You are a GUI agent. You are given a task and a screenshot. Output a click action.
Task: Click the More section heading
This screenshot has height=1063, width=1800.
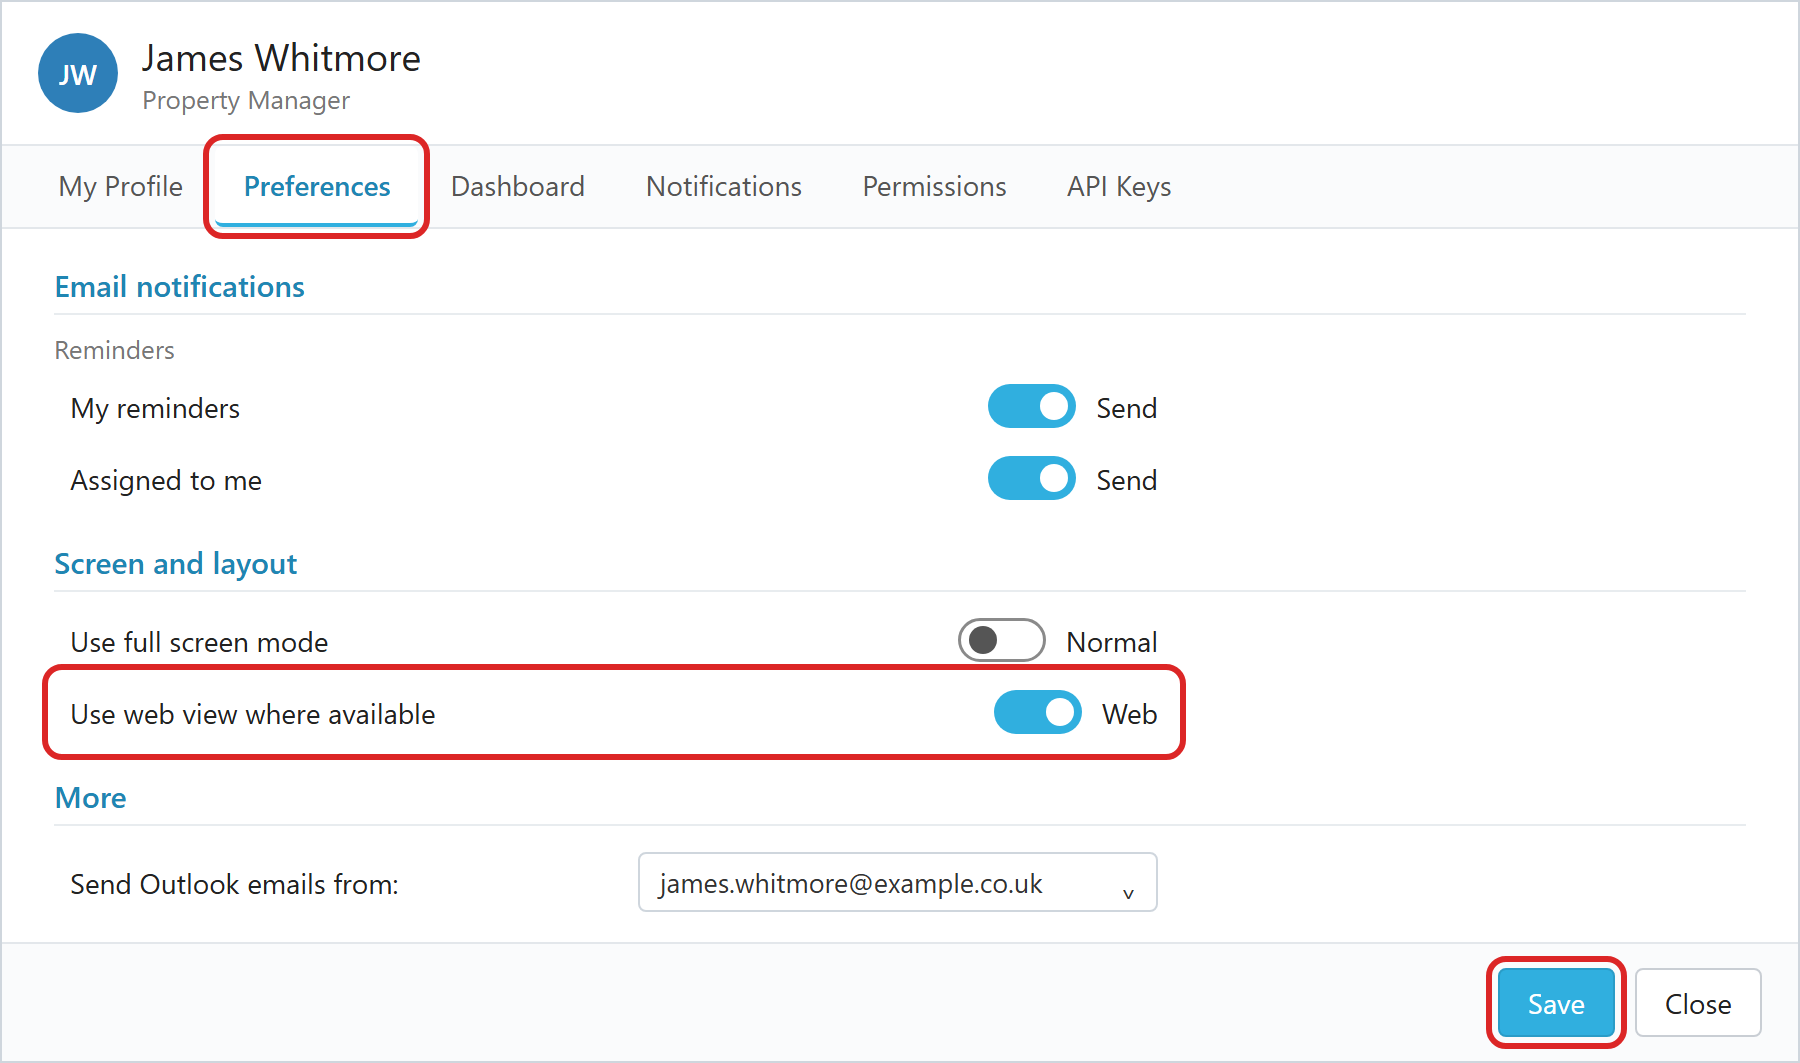pyautogui.click(x=91, y=798)
